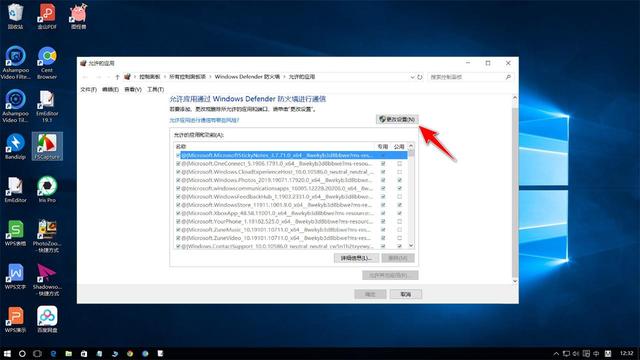The width and height of the screenshot is (640, 360).
Task: Toggle the name checkbox for OneConnect row
Action: 178,163
